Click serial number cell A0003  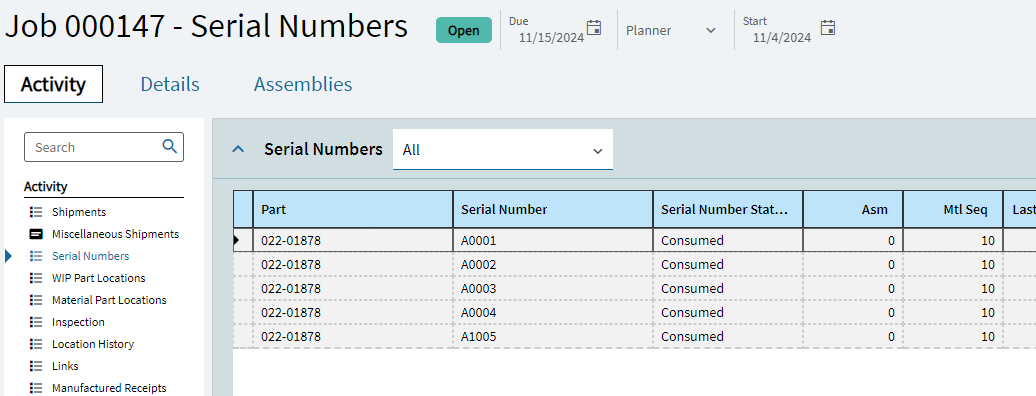click(x=553, y=288)
